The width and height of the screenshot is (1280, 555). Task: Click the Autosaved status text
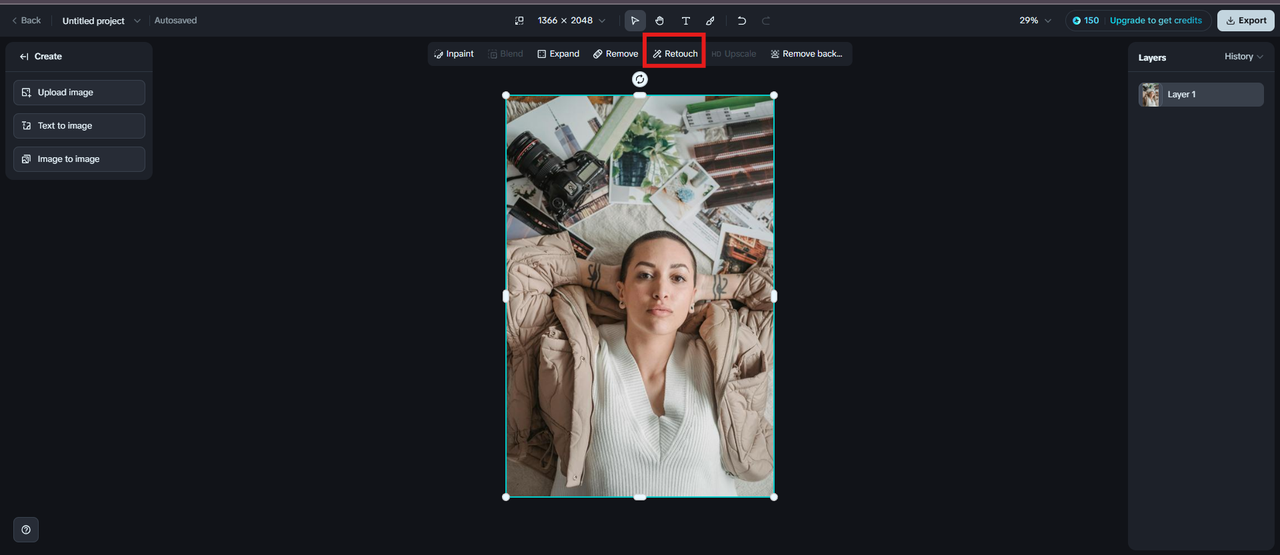[176, 20]
